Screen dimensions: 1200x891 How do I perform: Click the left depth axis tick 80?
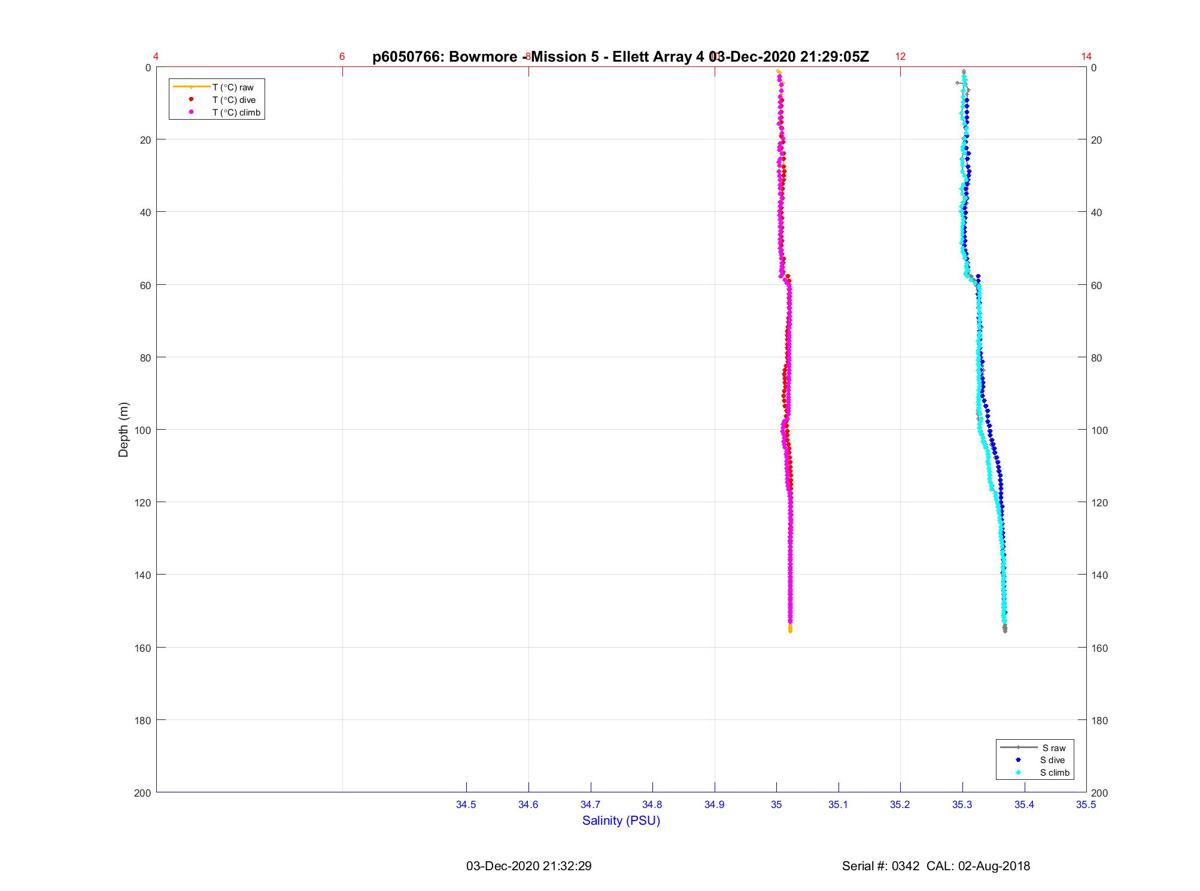pos(145,357)
